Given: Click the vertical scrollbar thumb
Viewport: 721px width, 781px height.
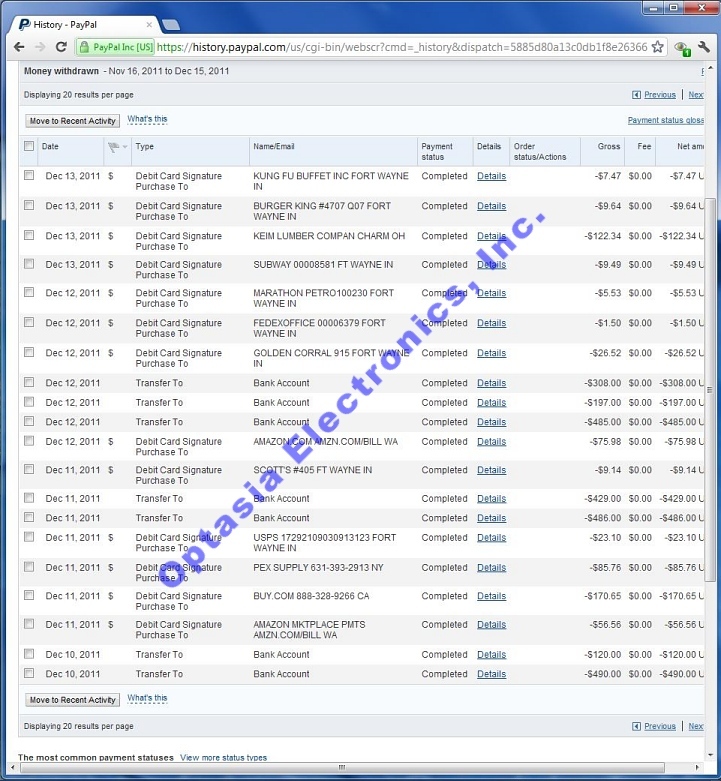Looking at the screenshot, I should (x=710, y=390).
